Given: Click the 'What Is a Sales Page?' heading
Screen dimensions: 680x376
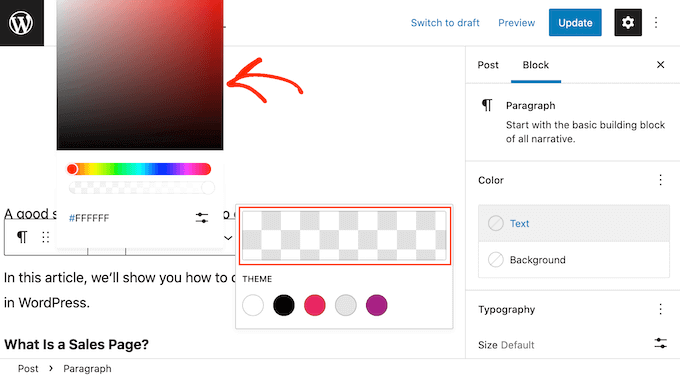Looking at the screenshot, I should click(76, 344).
